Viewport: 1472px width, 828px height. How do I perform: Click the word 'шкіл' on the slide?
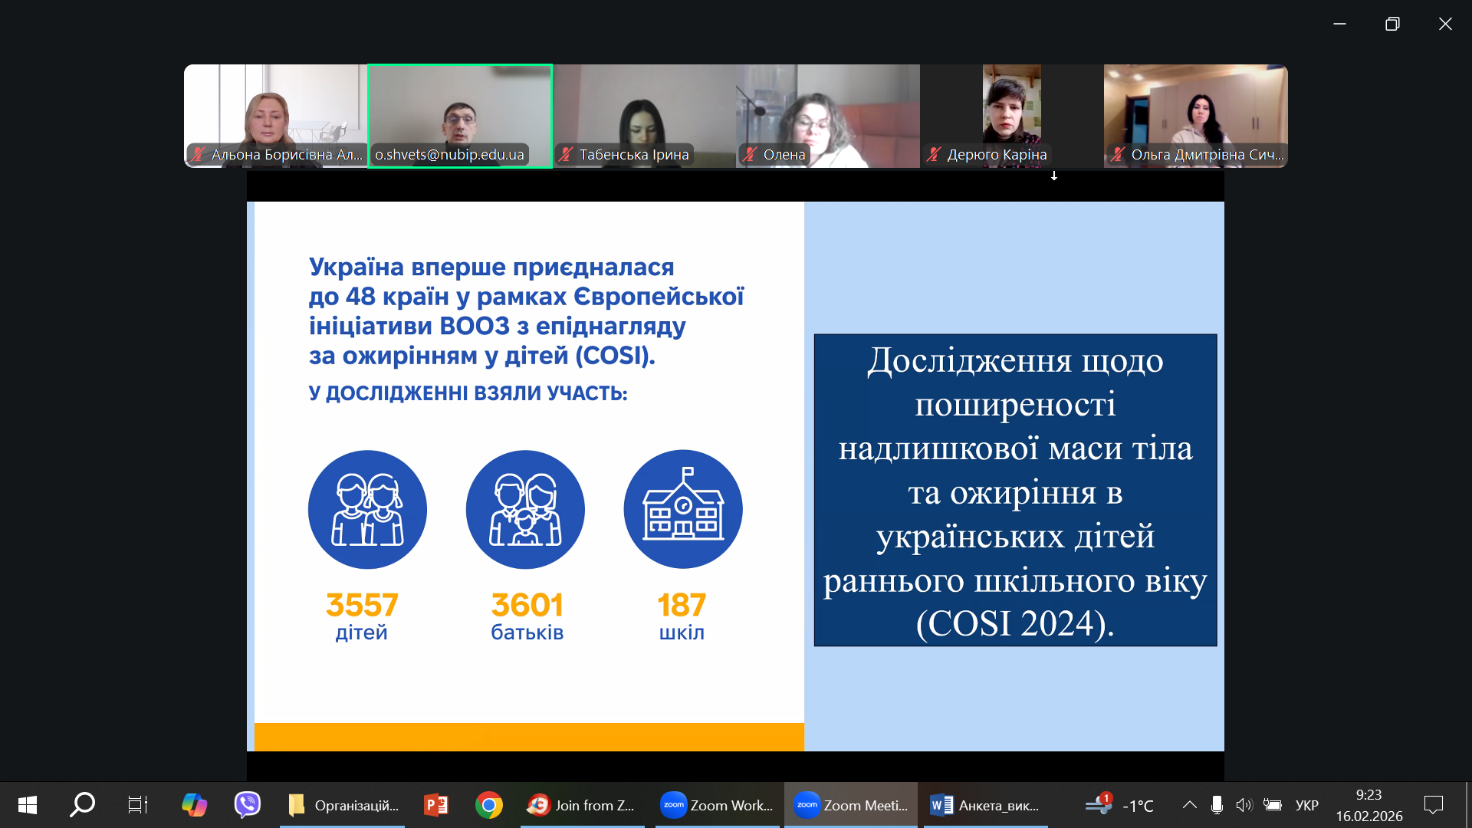coord(682,633)
